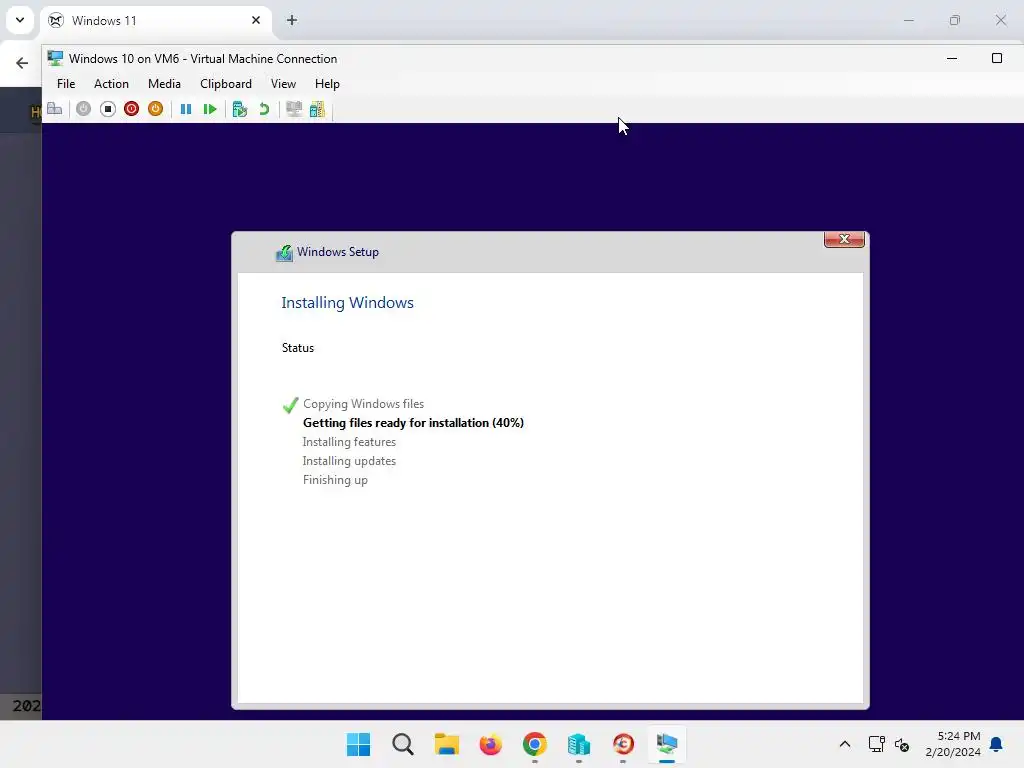Open the red circular app in the taskbar

[x=623, y=744]
